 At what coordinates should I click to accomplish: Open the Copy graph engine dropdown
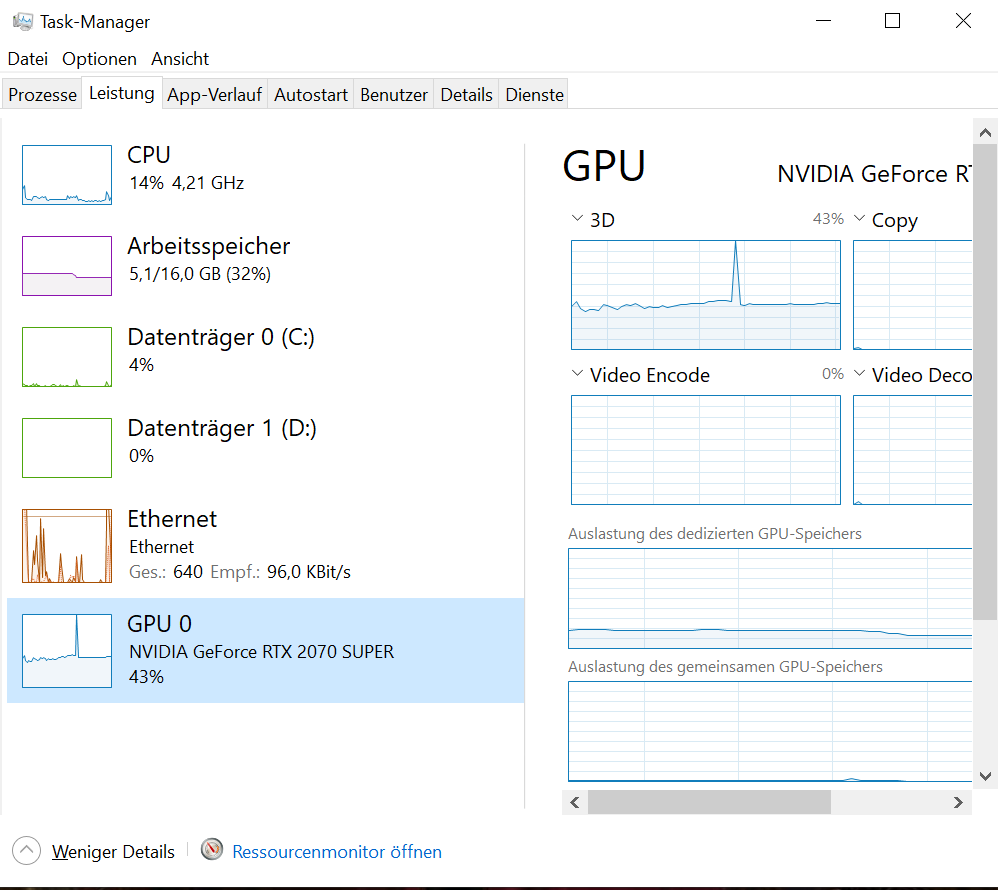859,219
